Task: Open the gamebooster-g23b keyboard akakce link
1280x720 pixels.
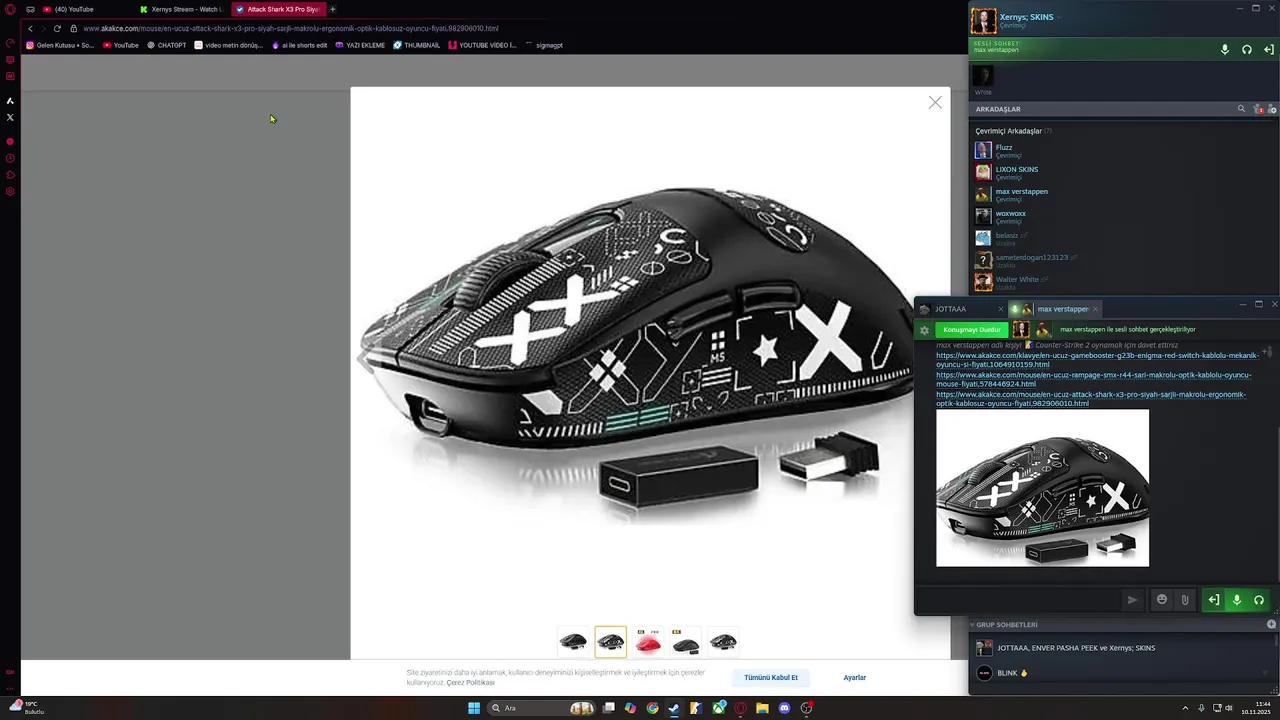Action: point(1097,360)
